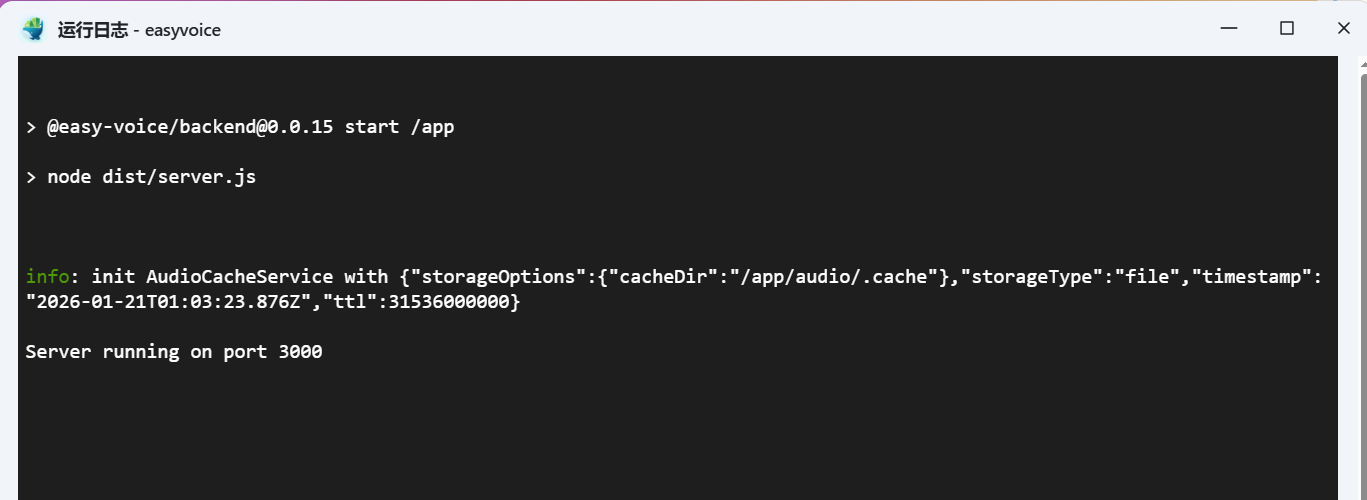
Task: Maximize the easyvoice log window
Action: pyautogui.click(x=1287, y=29)
